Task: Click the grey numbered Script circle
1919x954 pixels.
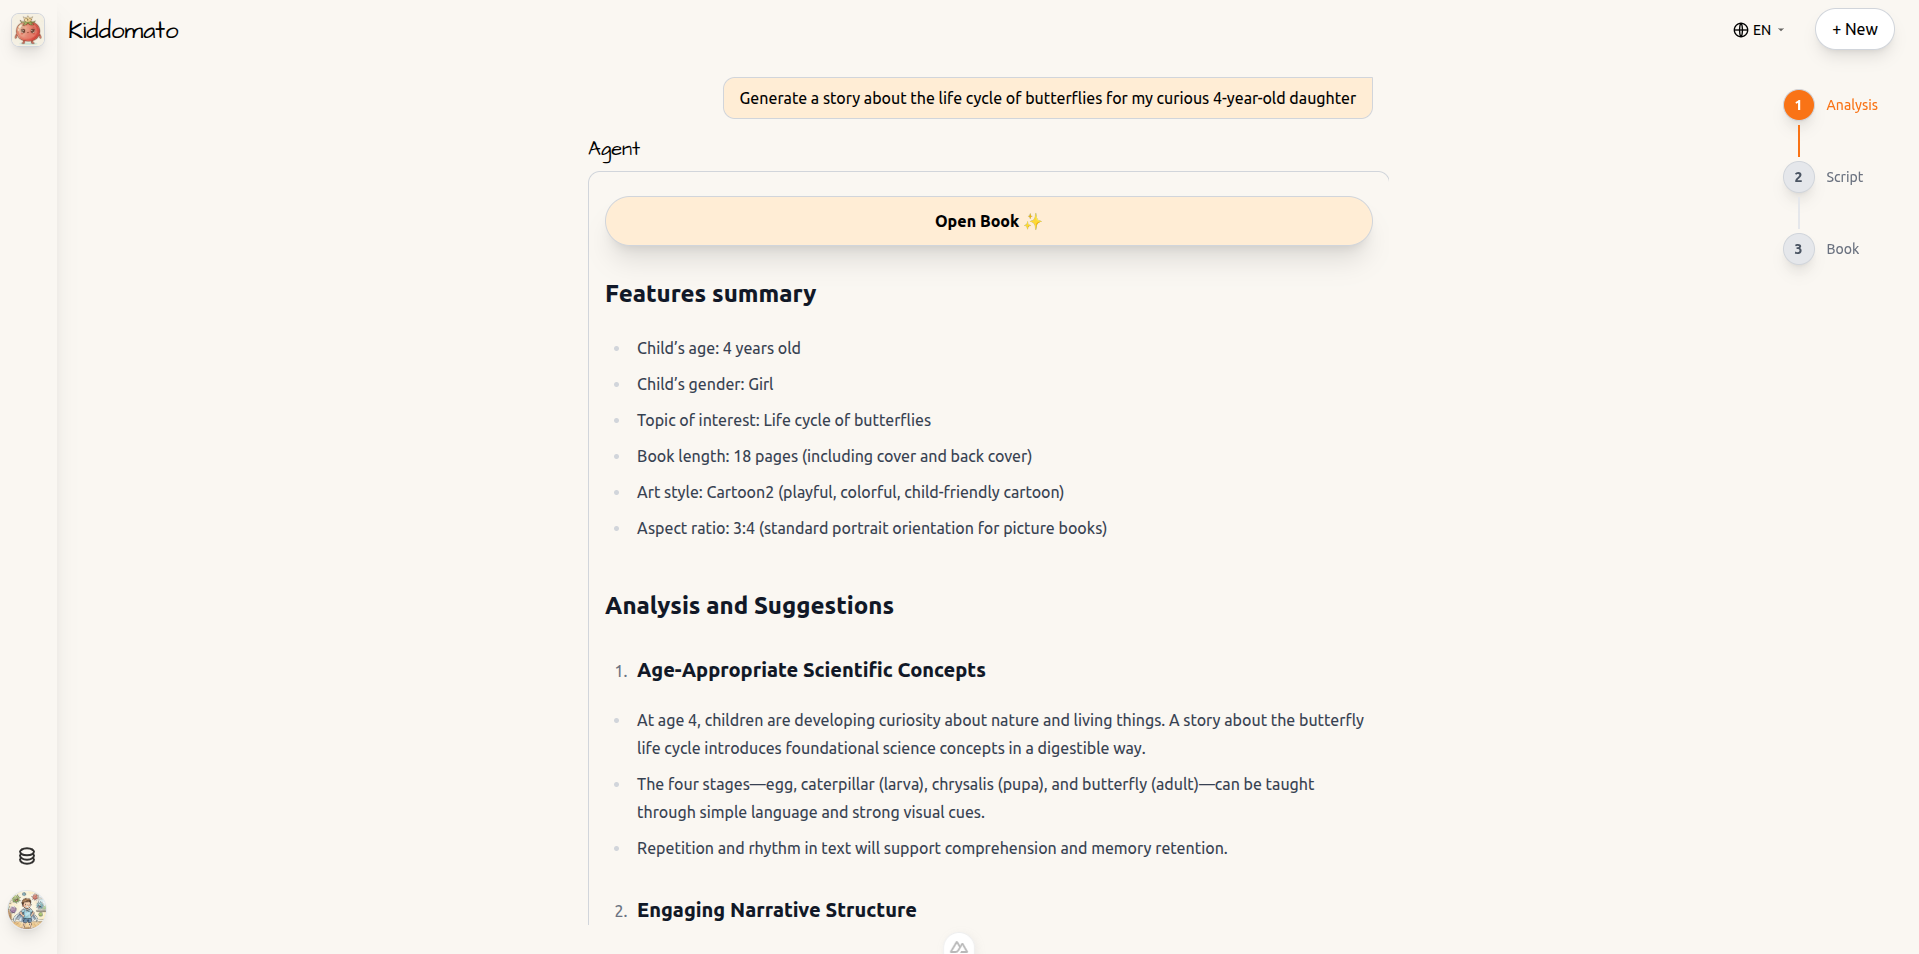Action: tap(1798, 177)
